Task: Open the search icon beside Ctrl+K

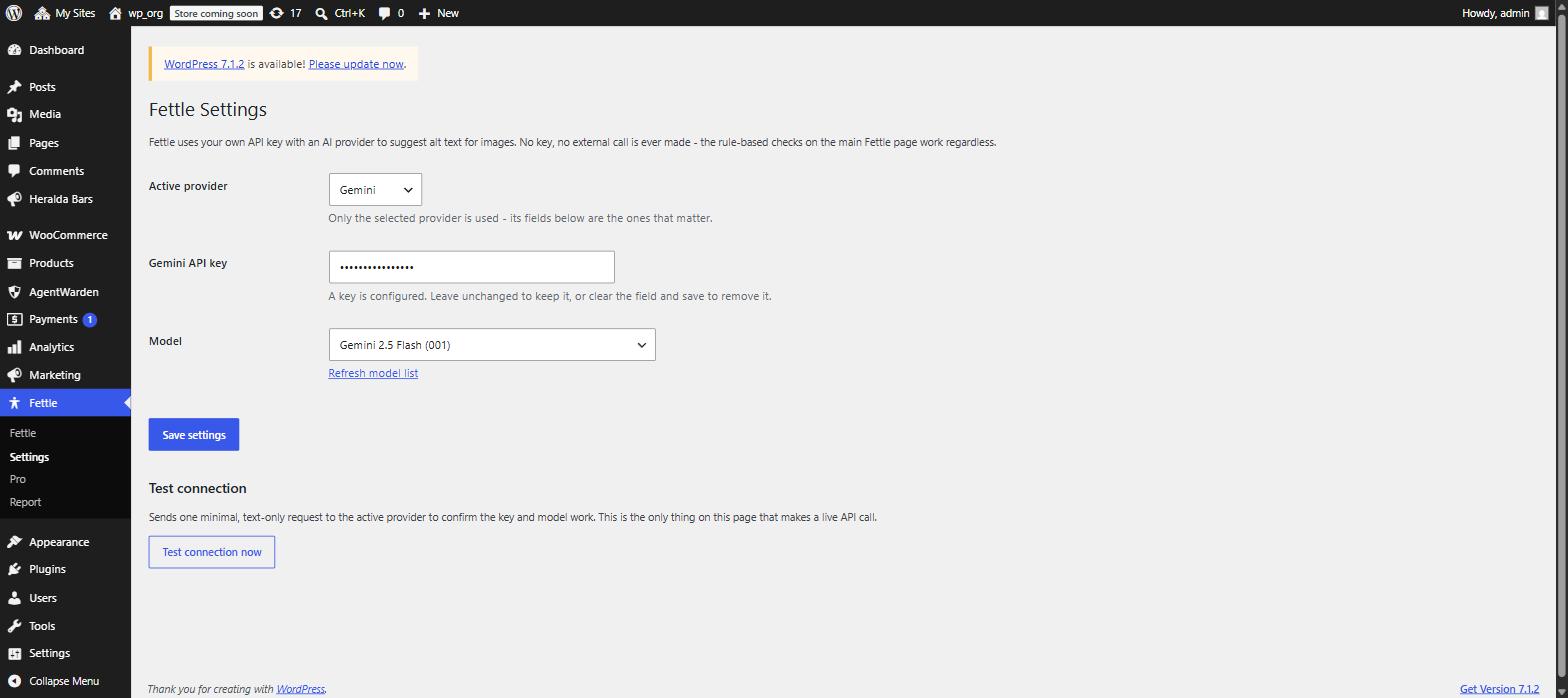Action: [x=321, y=13]
